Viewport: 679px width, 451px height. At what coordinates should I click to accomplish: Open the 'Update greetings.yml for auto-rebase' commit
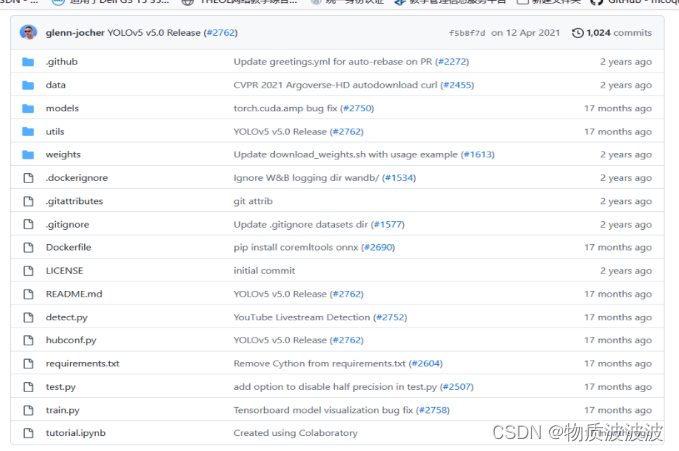pyautogui.click(x=333, y=62)
